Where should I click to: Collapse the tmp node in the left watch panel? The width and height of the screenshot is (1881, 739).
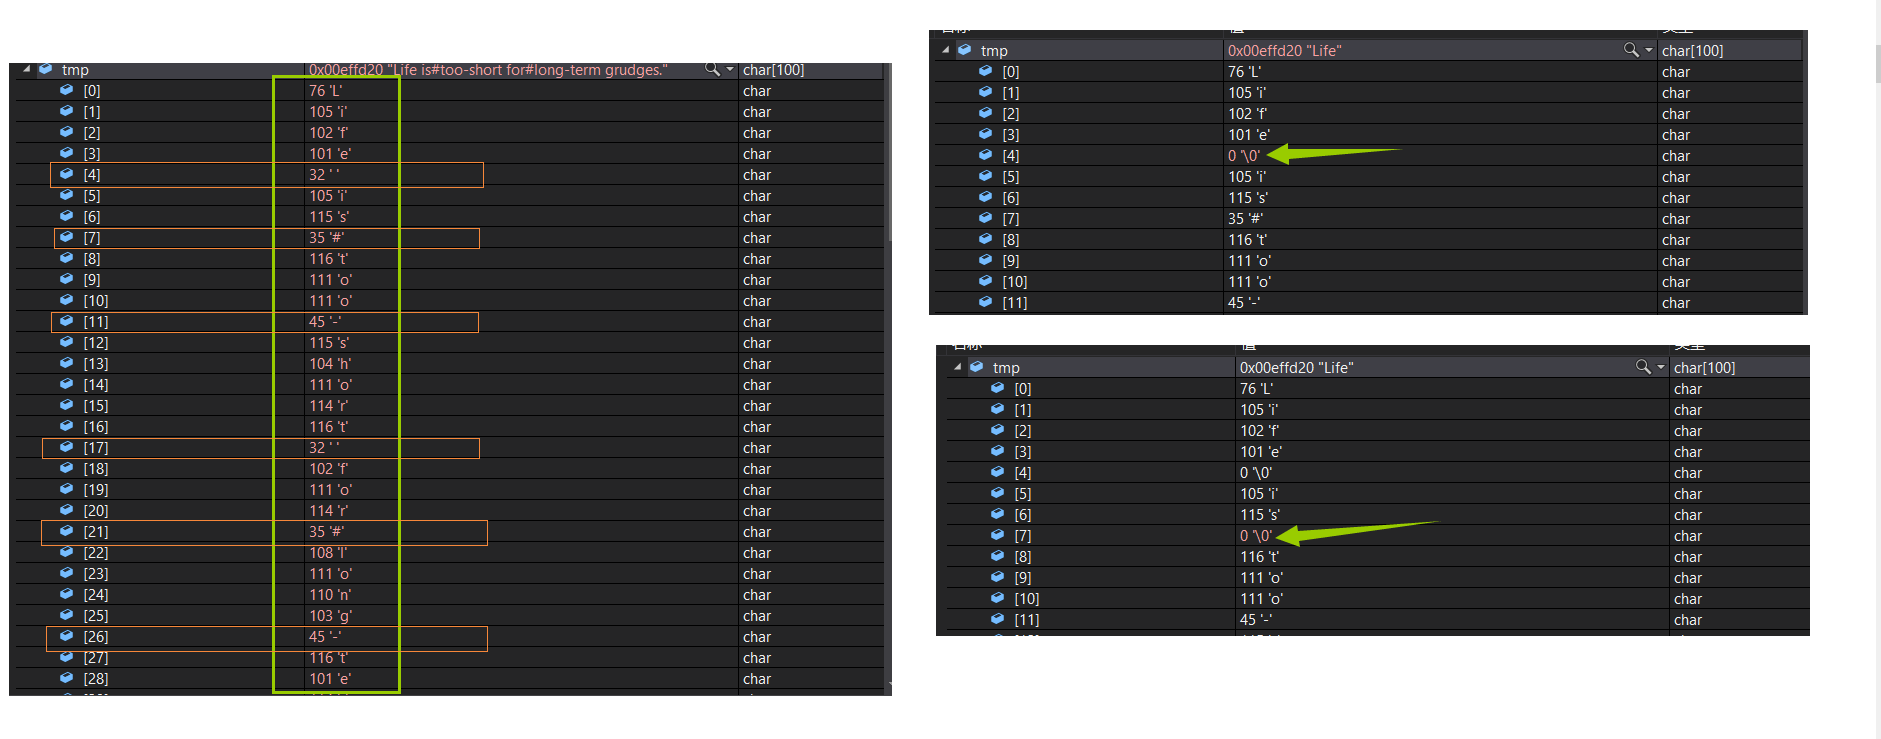pyautogui.click(x=26, y=70)
